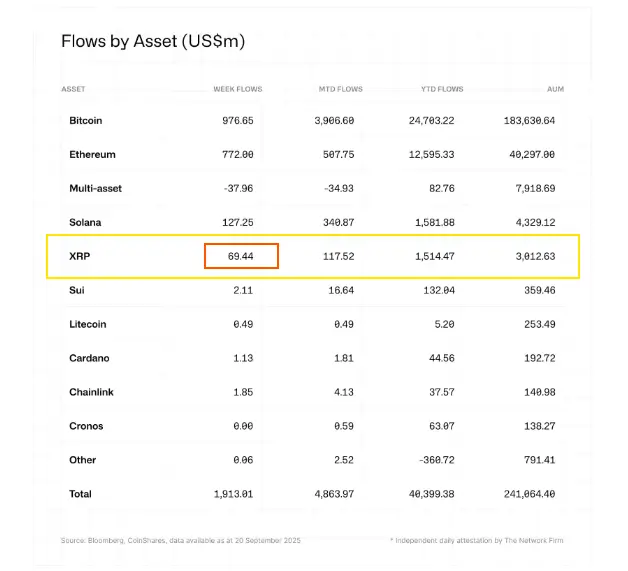Select the Ethereum asset name
The width and height of the screenshot is (628, 571).
[92, 155]
